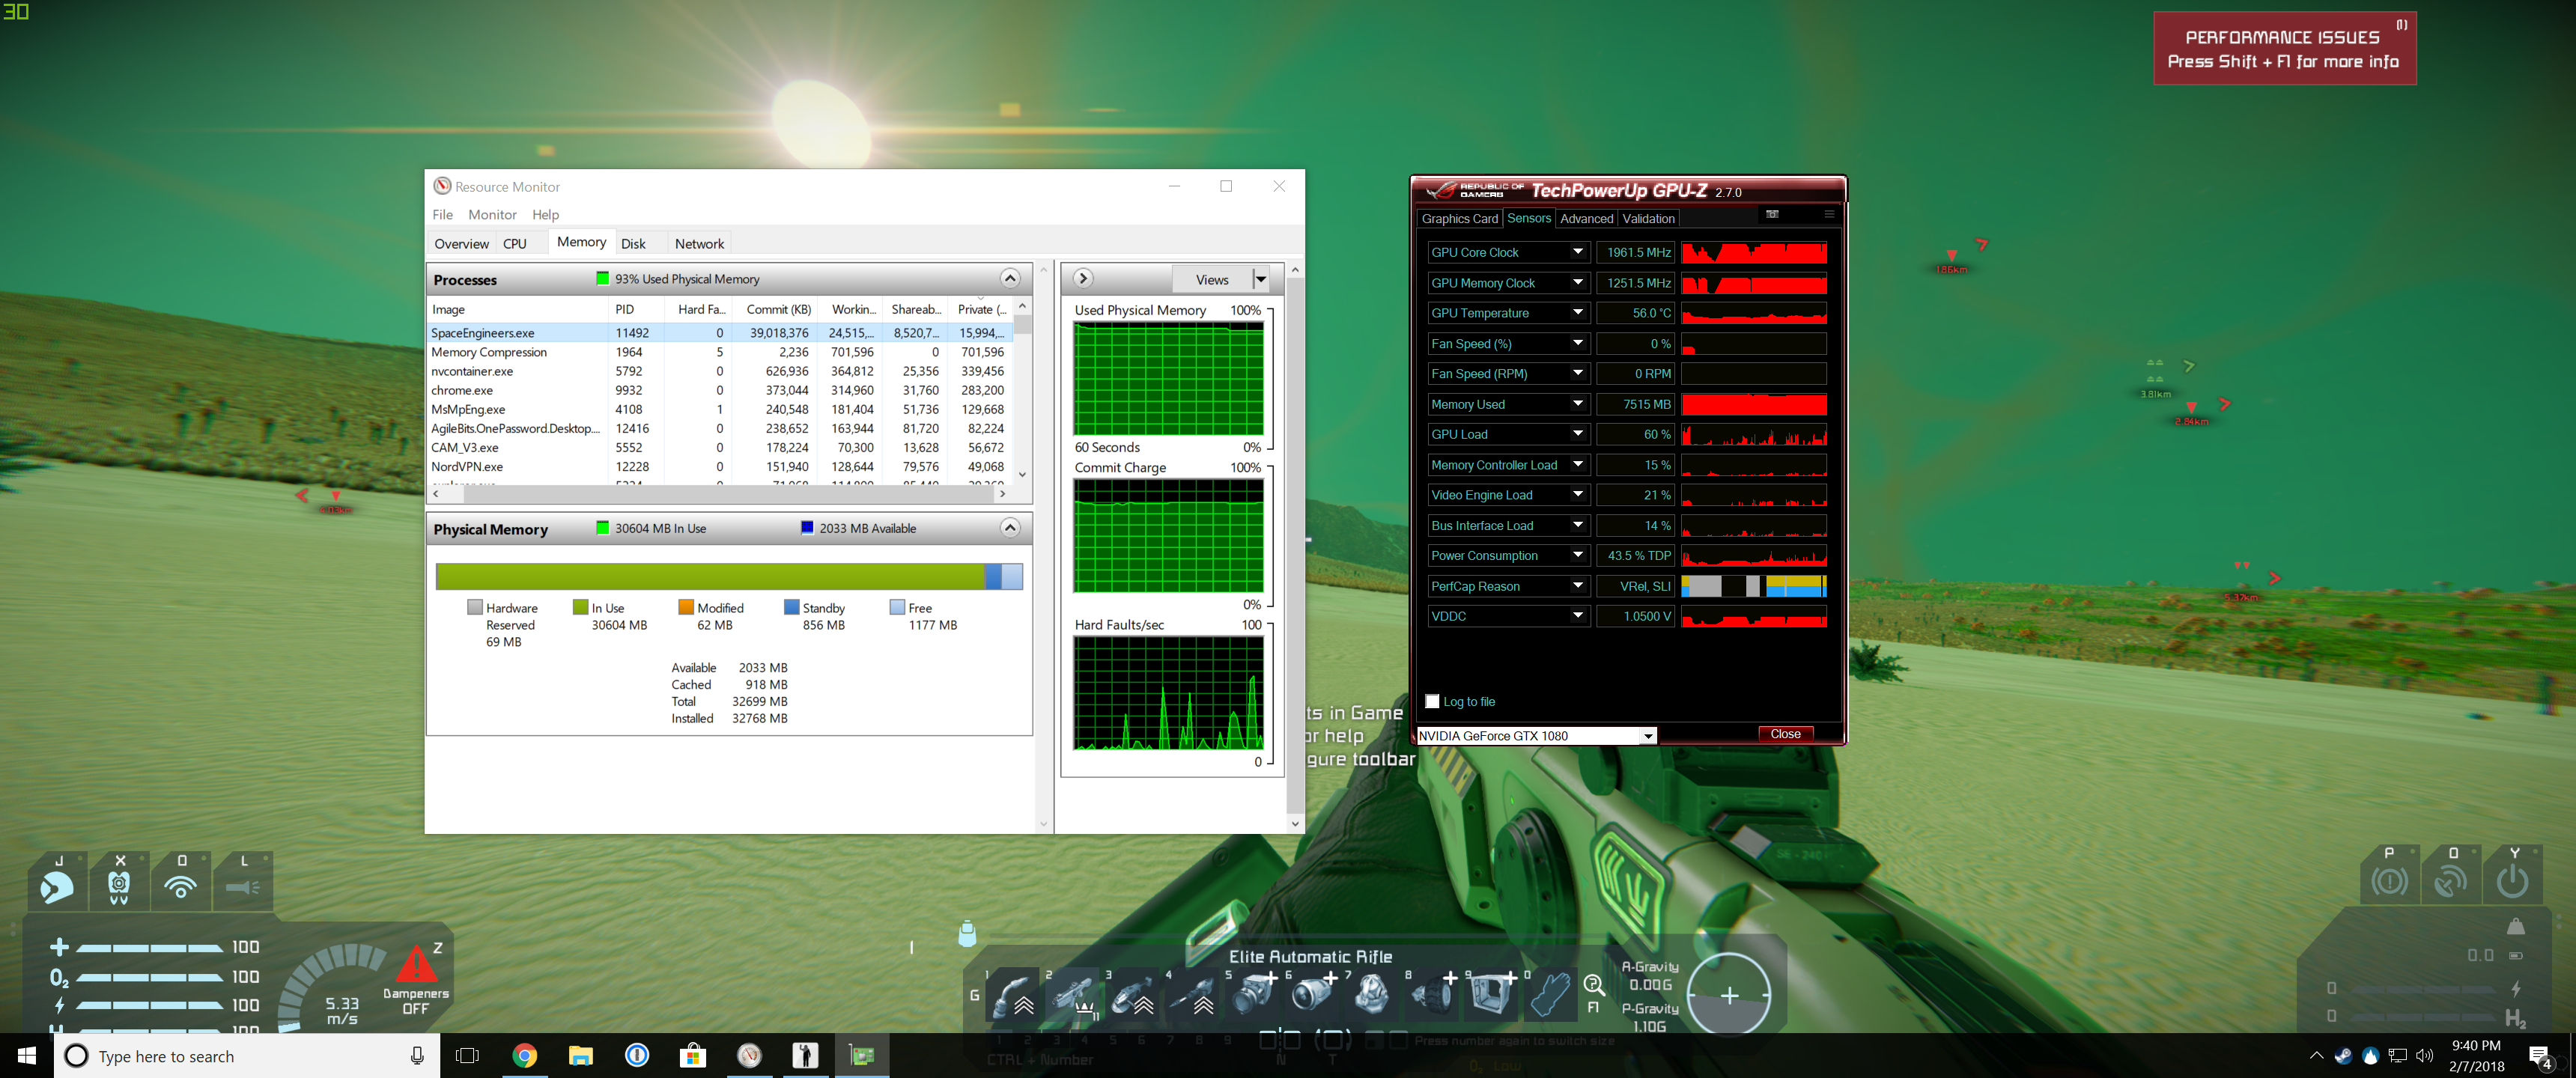Open the File menu in Resource Monitor
The image size is (2576, 1078).
point(443,214)
